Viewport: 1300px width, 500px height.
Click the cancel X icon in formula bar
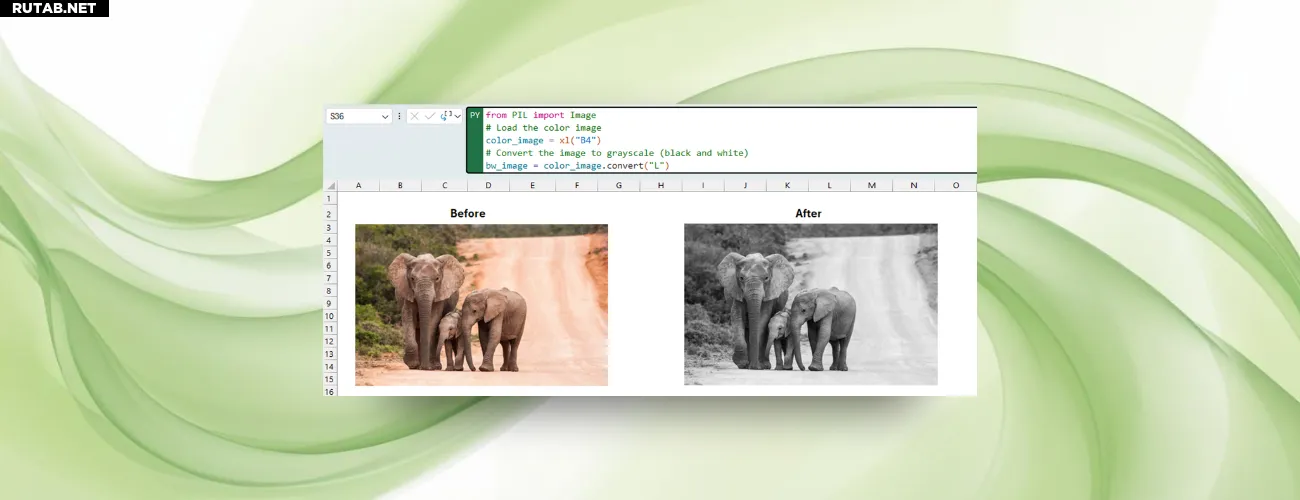click(414, 116)
